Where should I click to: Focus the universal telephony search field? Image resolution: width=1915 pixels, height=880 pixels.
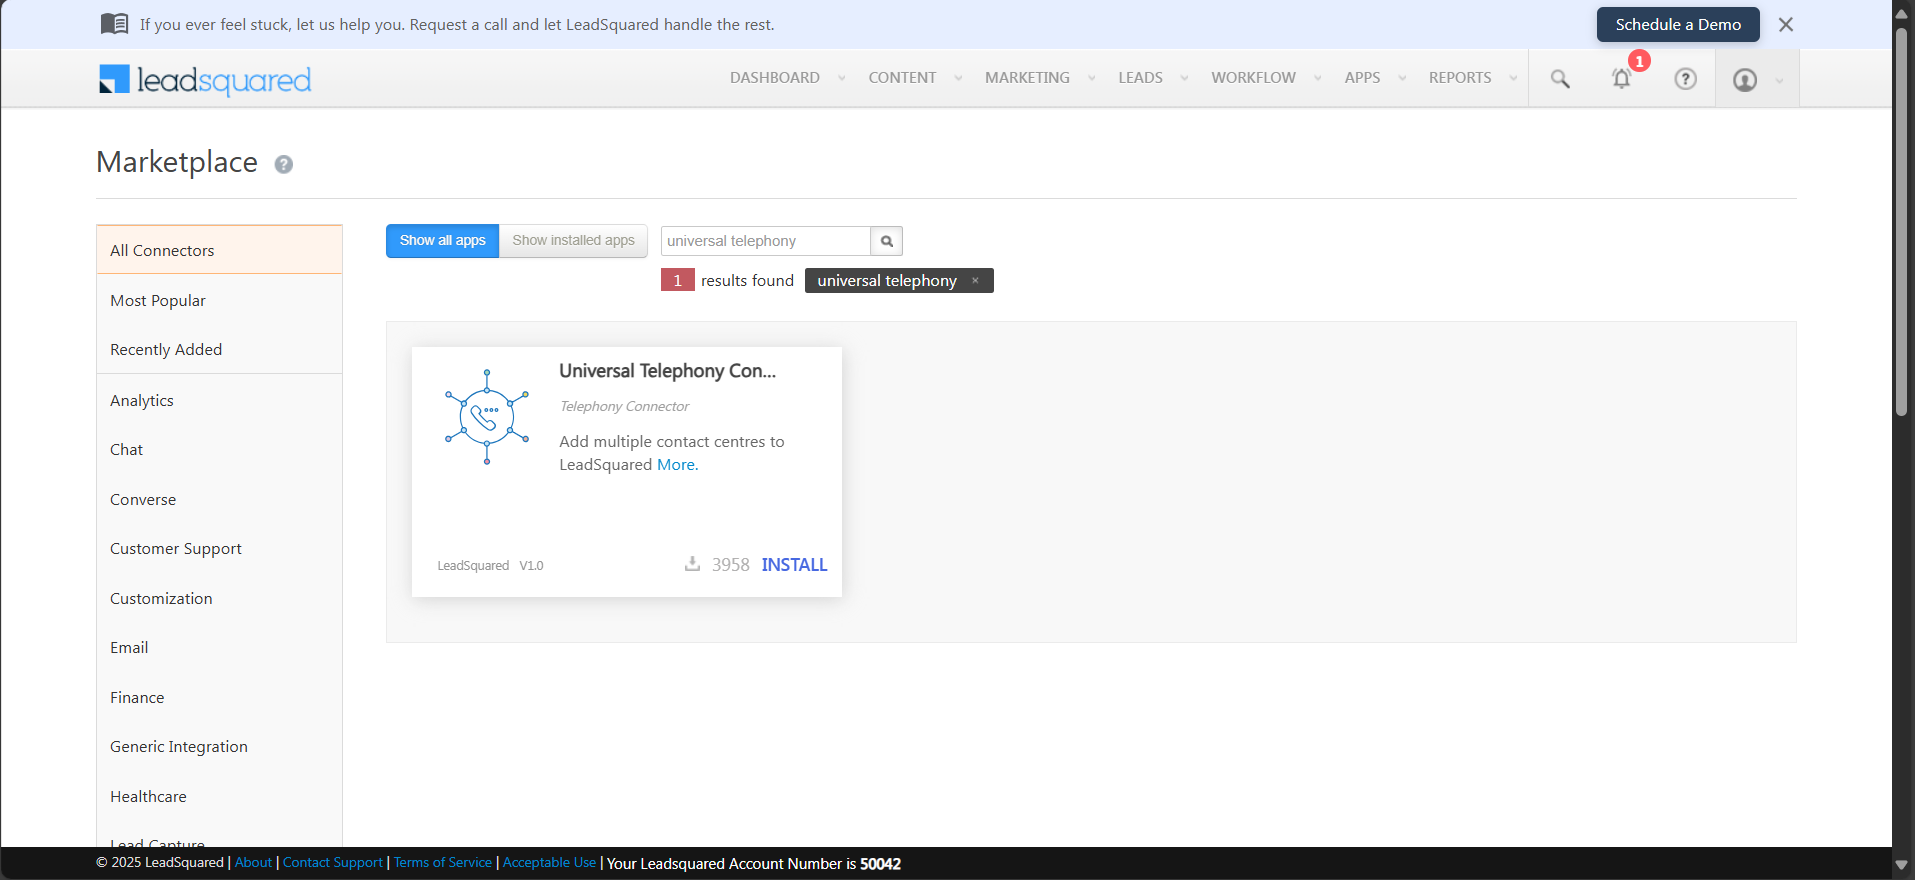point(766,241)
